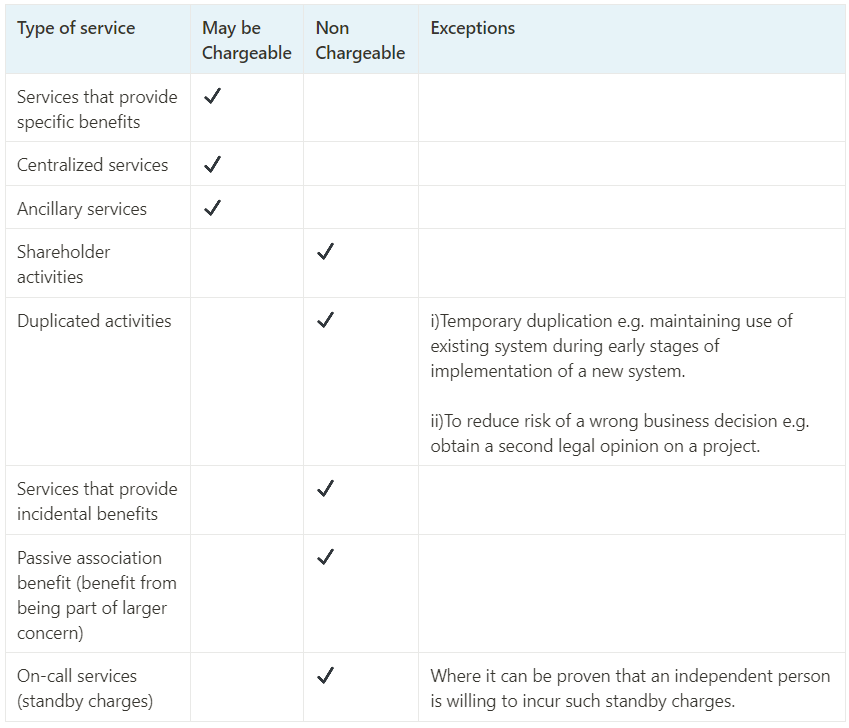Click the temporary duplication exception text
Image resolution: width=849 pixels, height=728 pixels.
611,346
